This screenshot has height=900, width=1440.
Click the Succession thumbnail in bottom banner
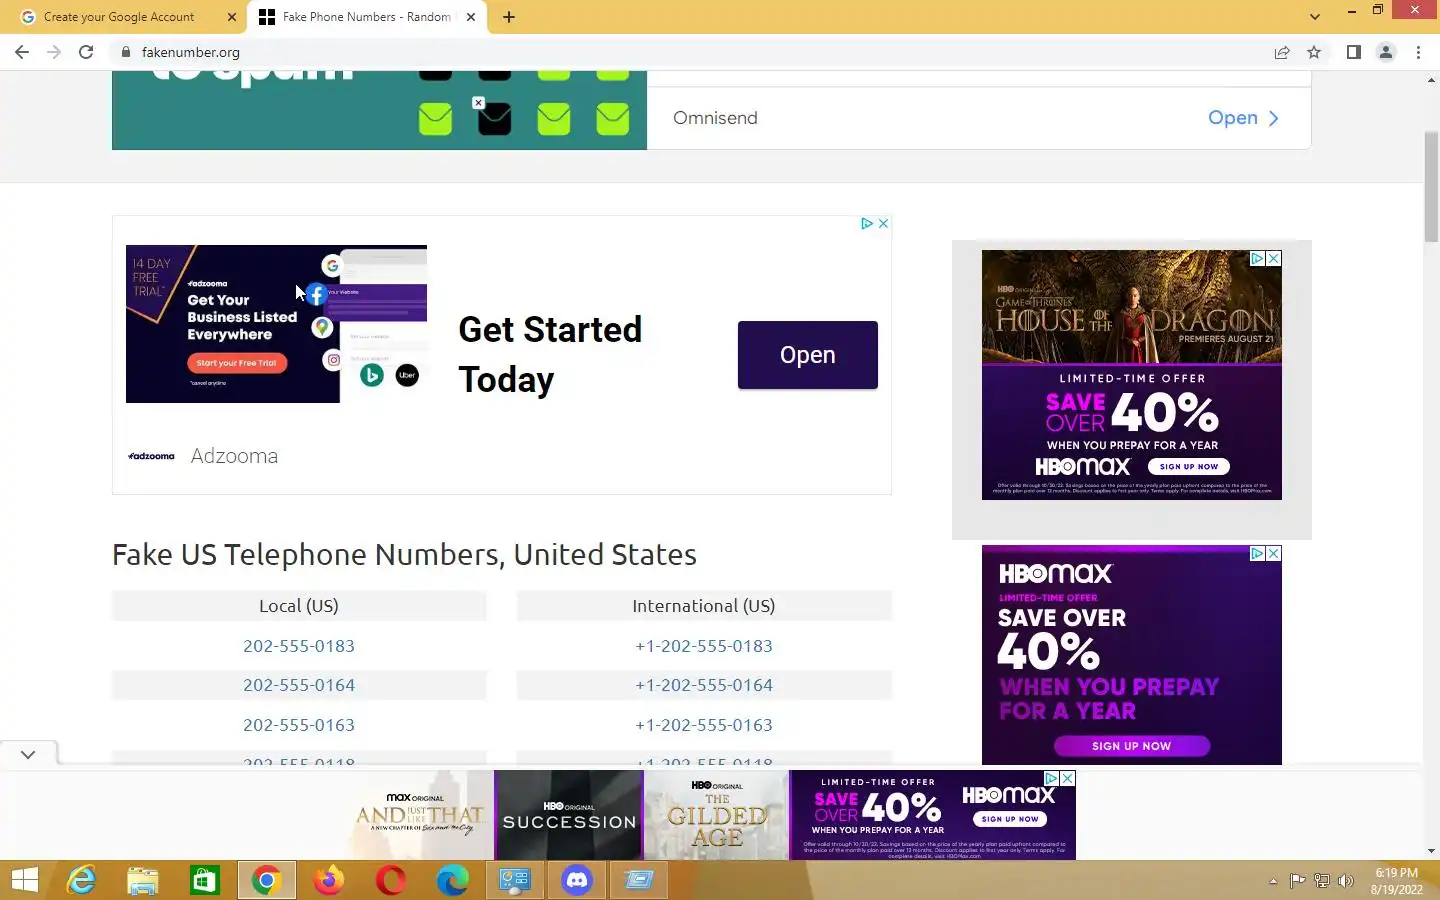point(569,815)
